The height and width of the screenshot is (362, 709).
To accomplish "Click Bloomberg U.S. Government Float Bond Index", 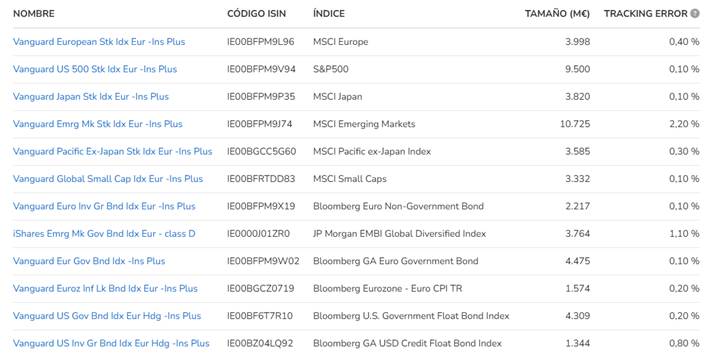I will coord(411,316).
